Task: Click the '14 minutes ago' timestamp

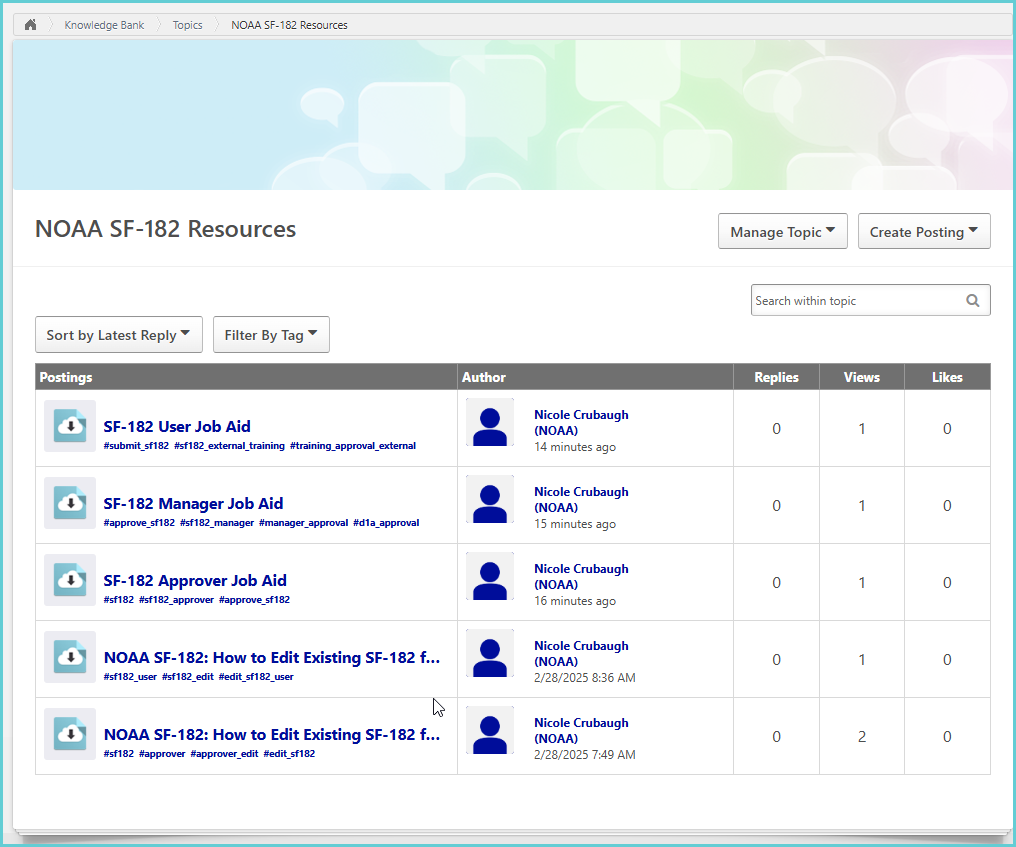Action: (575, 447)
